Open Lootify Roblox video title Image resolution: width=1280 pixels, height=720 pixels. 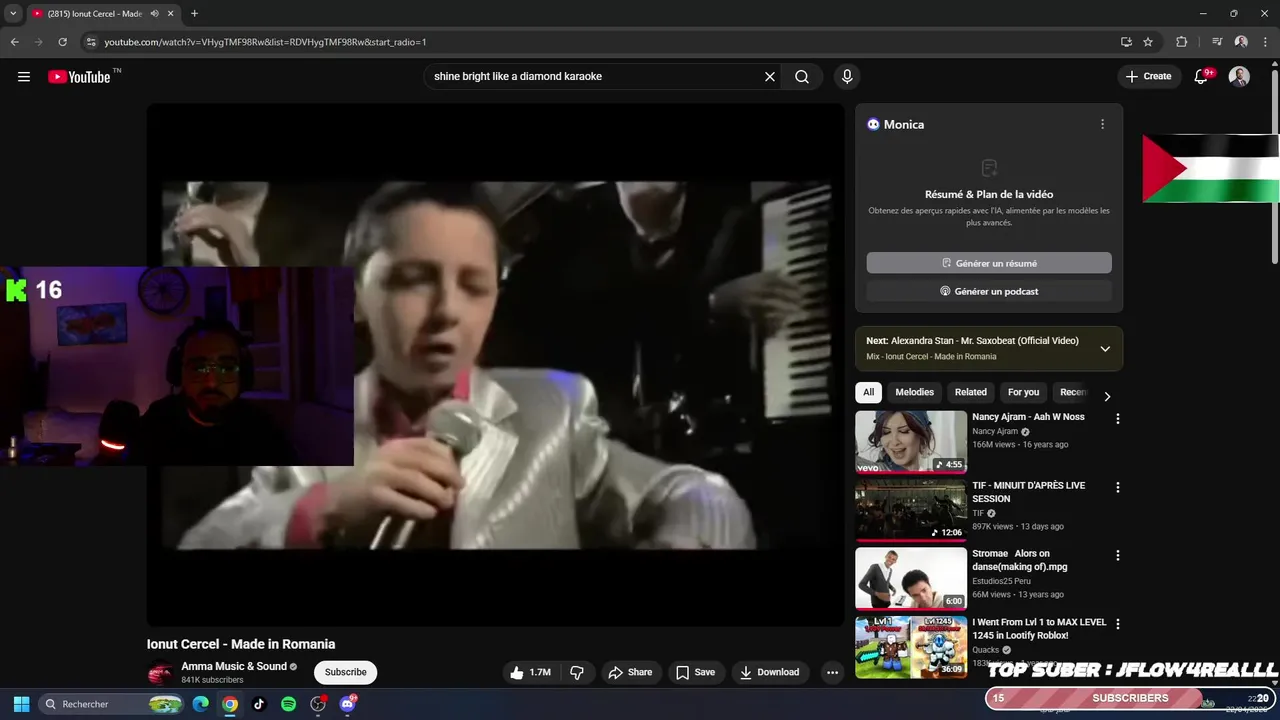tap(1039, 629)
